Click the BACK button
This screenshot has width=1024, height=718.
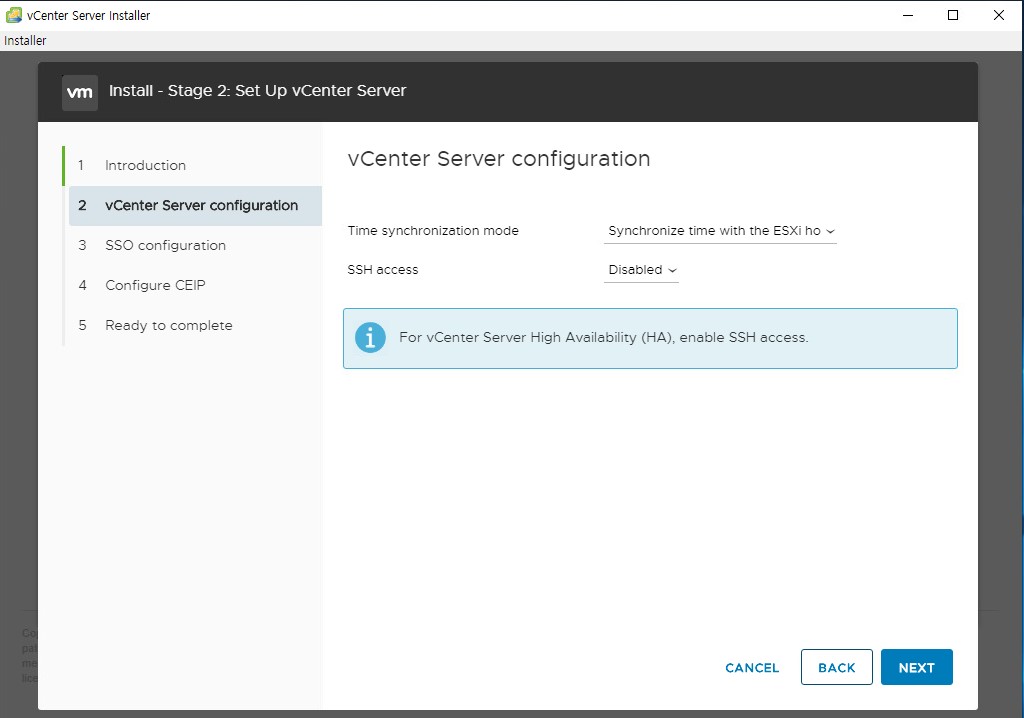click(x=837, y=667)
